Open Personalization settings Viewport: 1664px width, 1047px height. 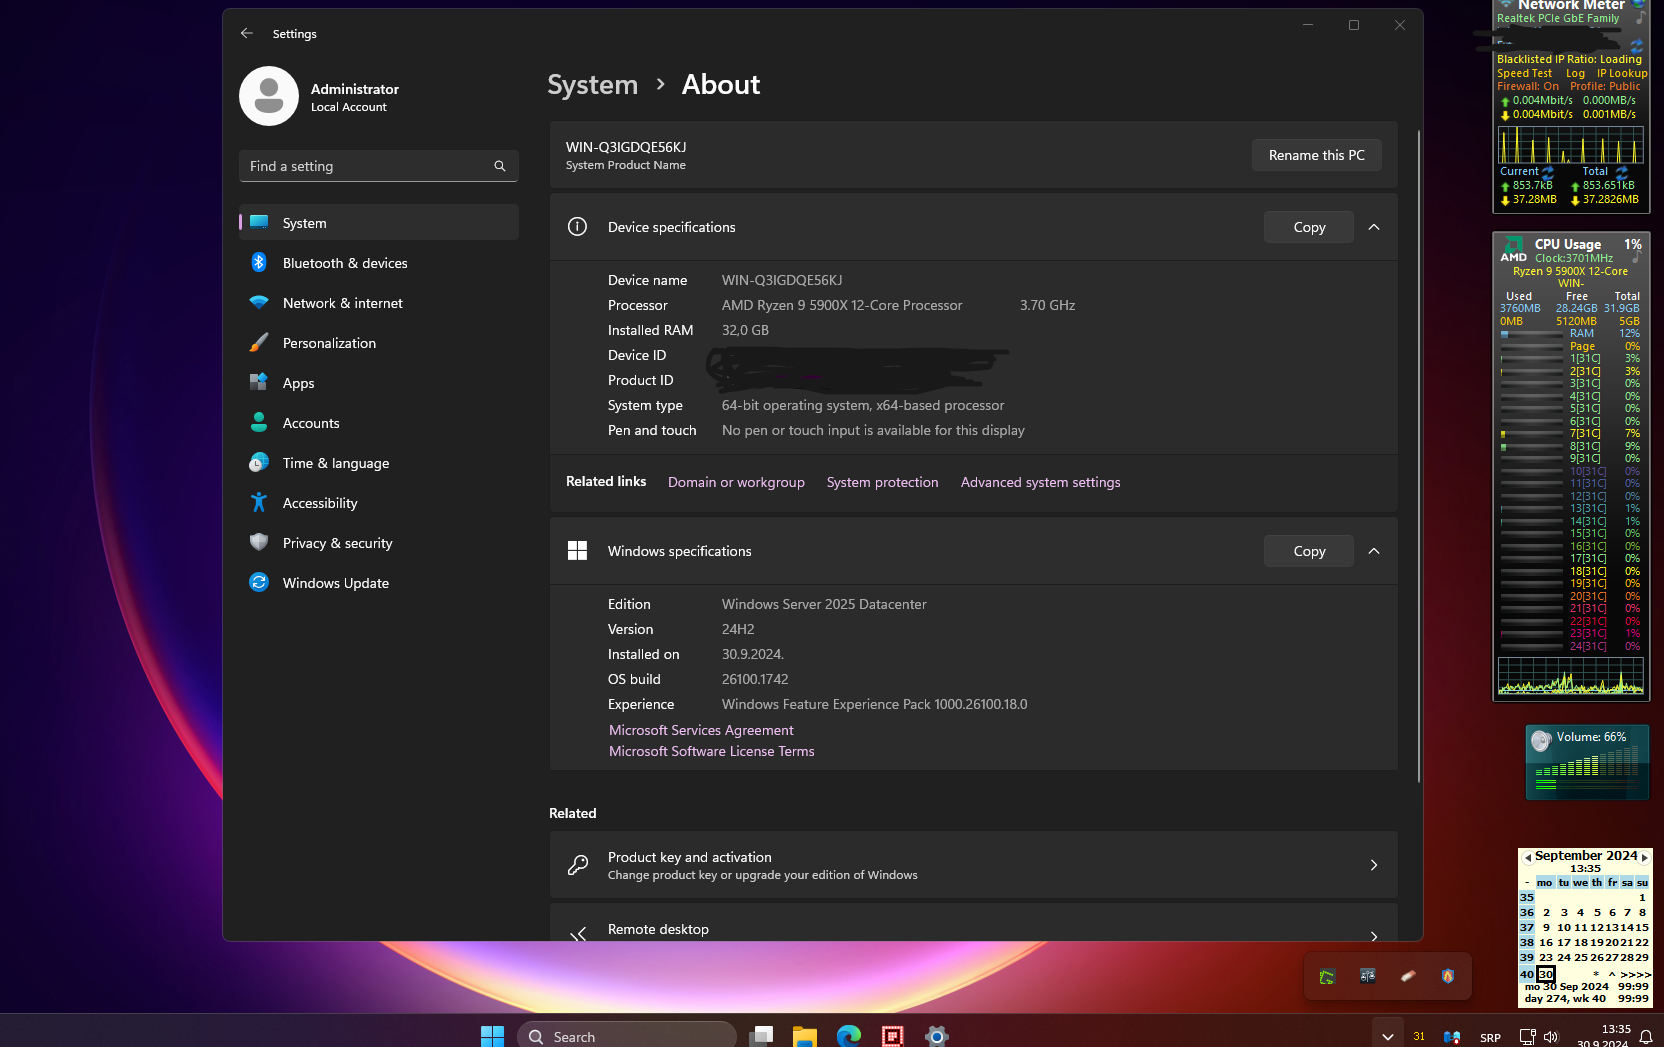[379, 343]
